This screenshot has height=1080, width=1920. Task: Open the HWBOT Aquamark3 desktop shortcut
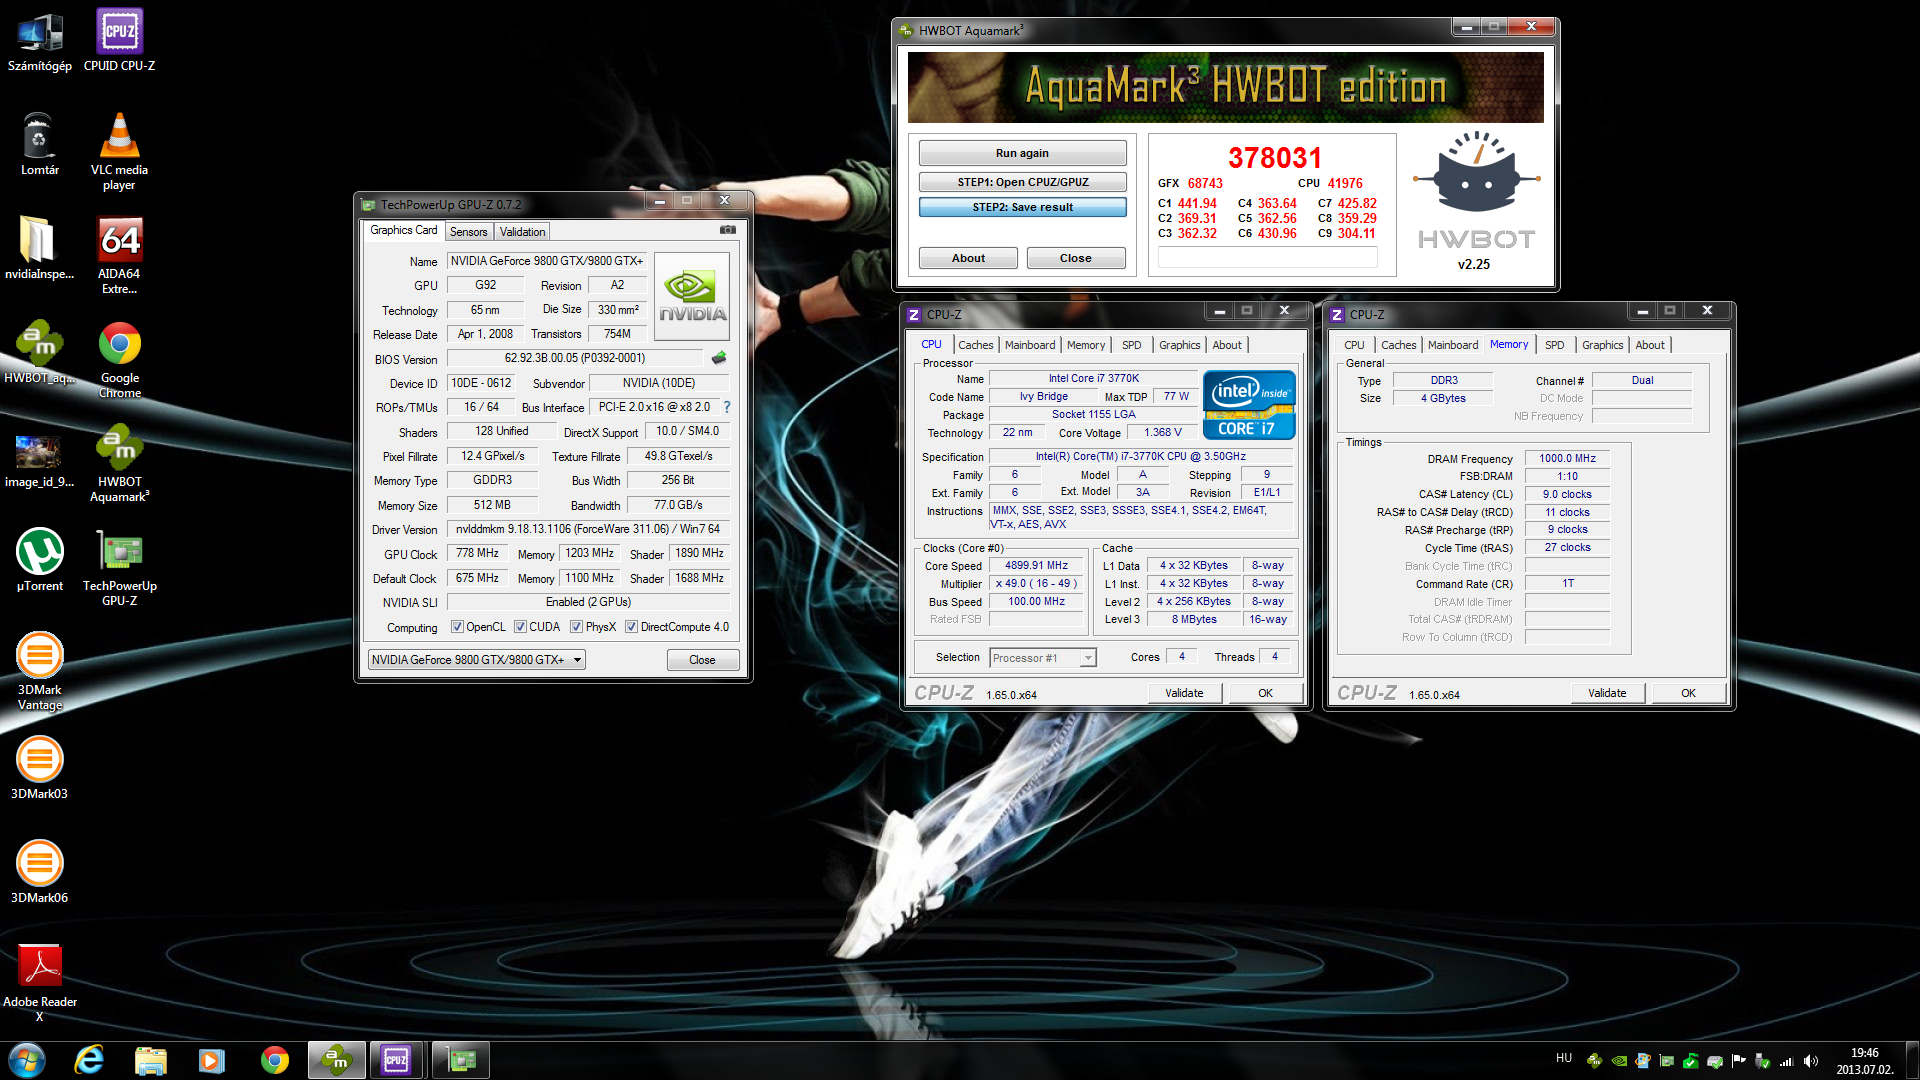tap(119, 464)
